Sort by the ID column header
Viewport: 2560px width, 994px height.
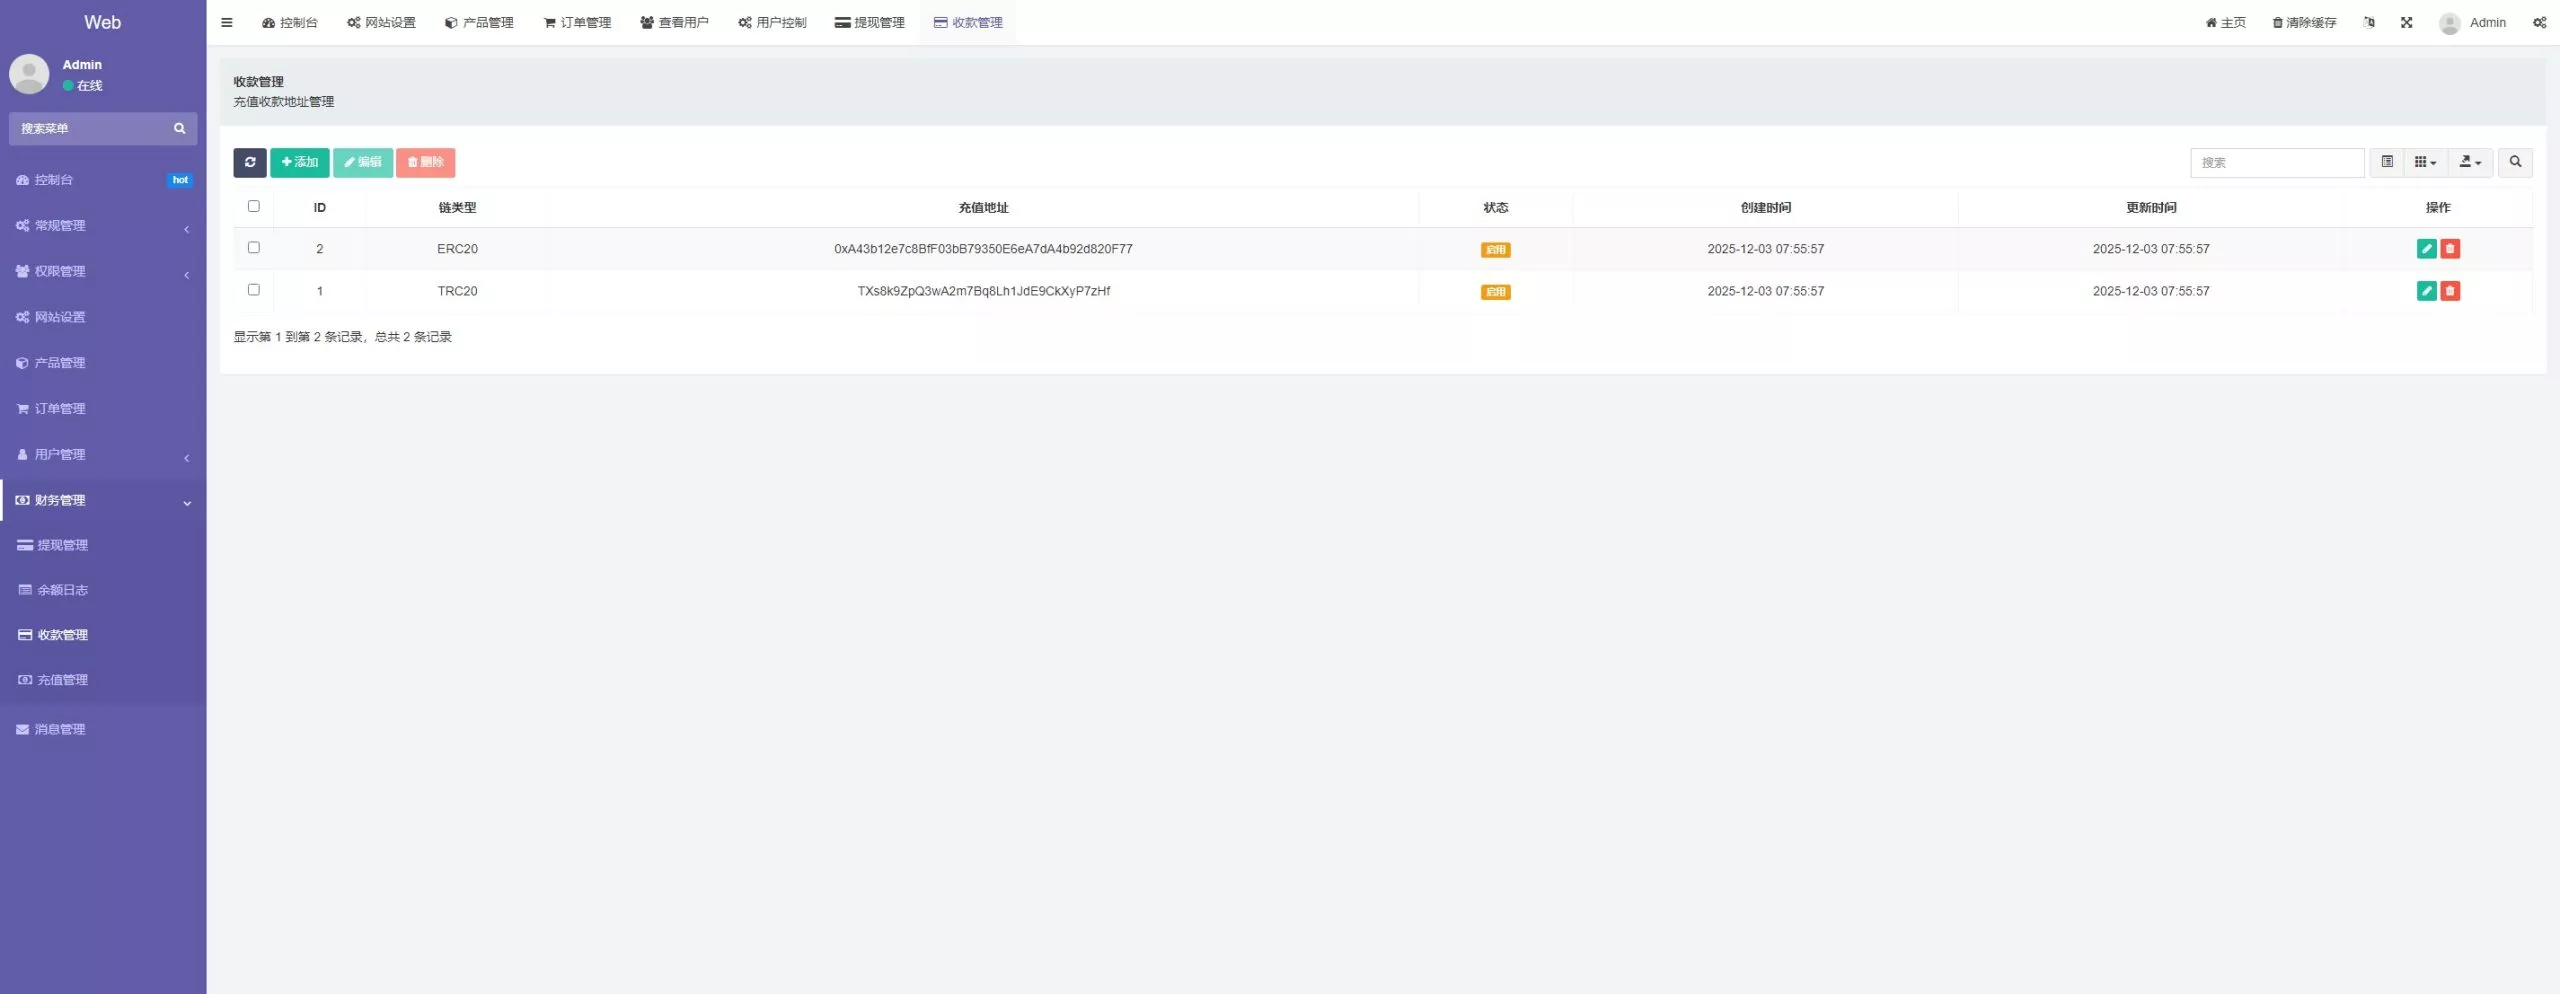click(x=320, y=207)
